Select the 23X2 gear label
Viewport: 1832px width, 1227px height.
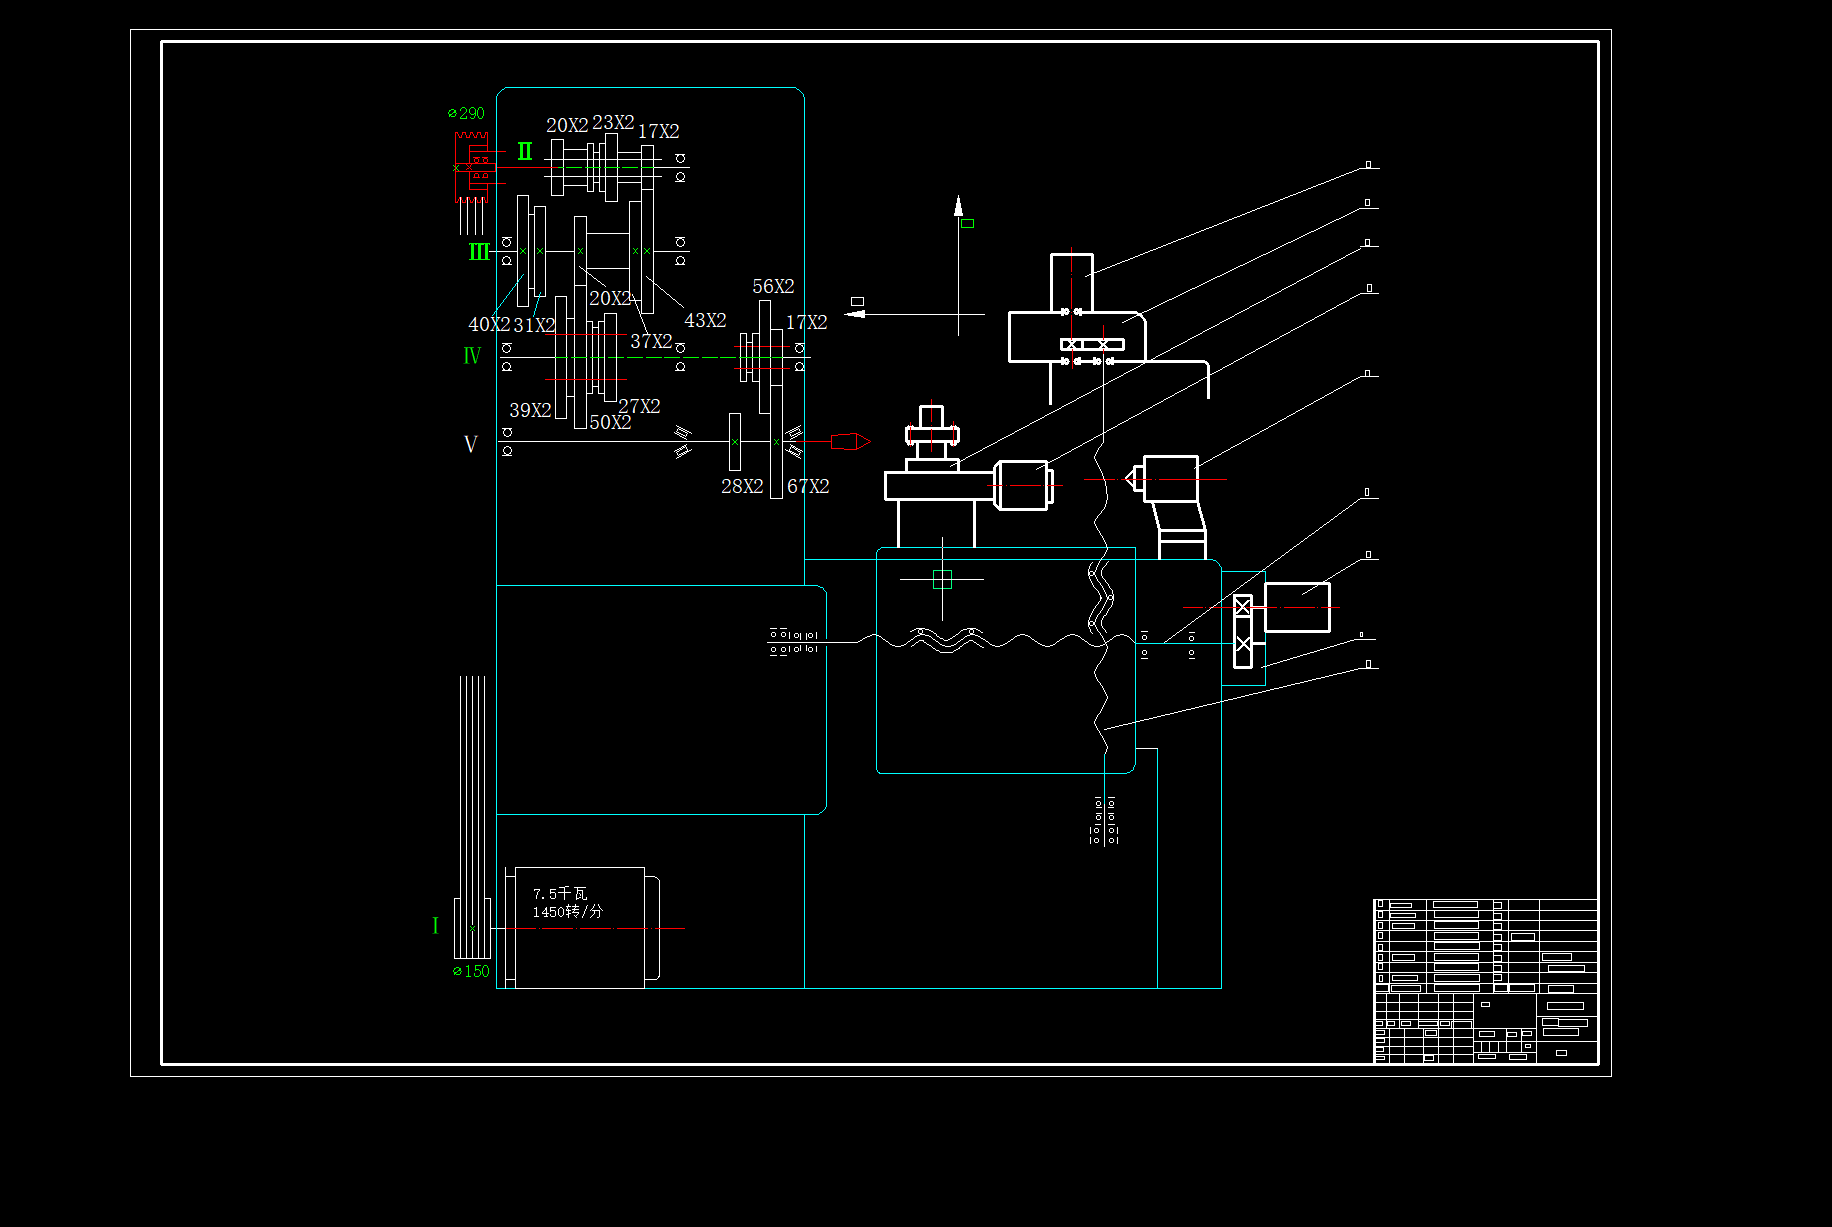(x=613, y=122)
